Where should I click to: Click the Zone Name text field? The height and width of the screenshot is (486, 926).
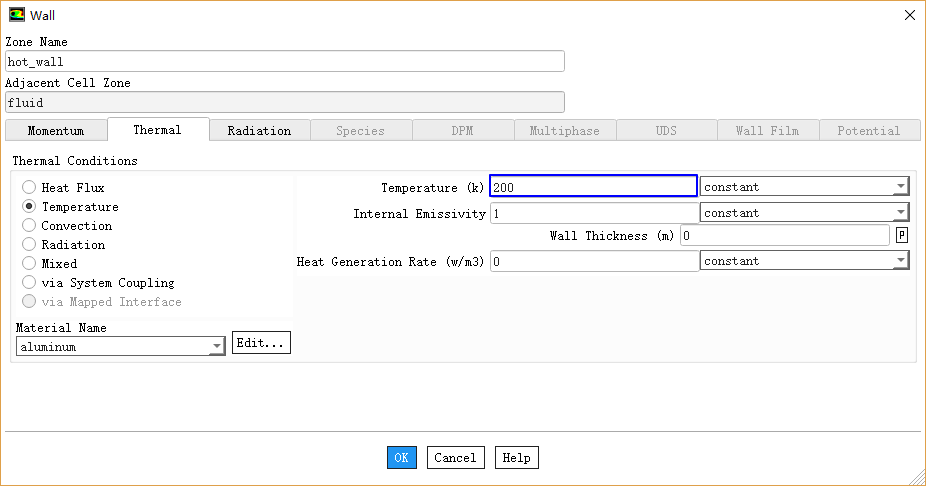pos(285,62)
